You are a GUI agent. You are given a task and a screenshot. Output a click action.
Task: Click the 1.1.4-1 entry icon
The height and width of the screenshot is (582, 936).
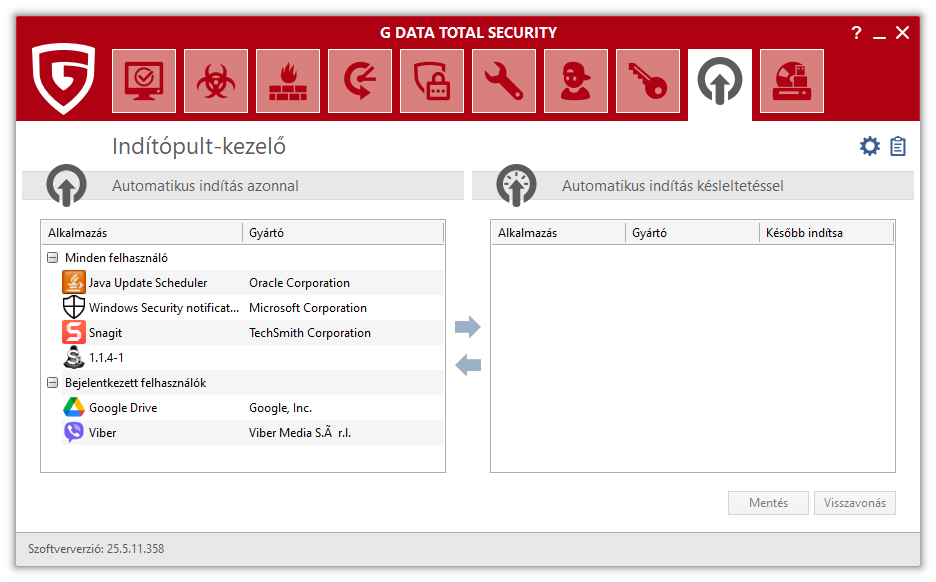click(x=73, y=358)
